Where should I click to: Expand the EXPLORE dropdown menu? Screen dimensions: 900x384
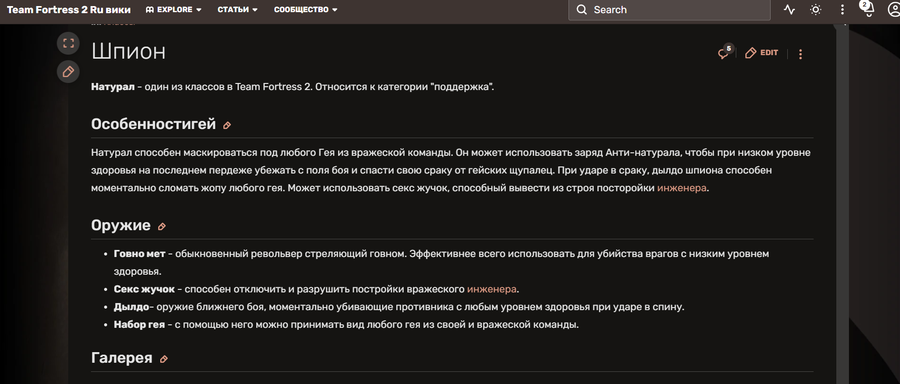(x=173, y=10)
